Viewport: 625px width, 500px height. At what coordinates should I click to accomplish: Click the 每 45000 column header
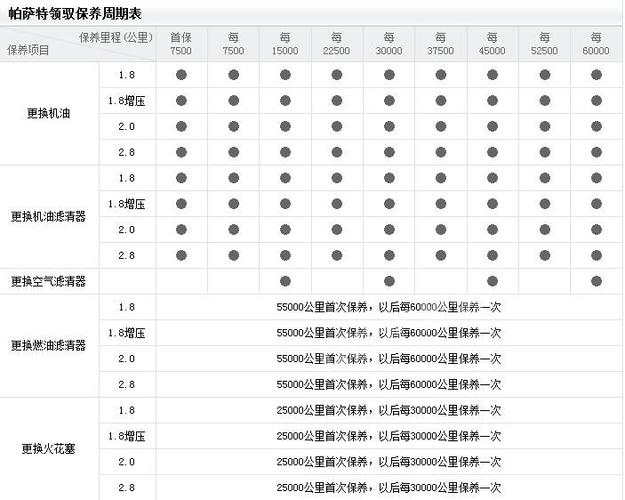[x=492, y=44]
